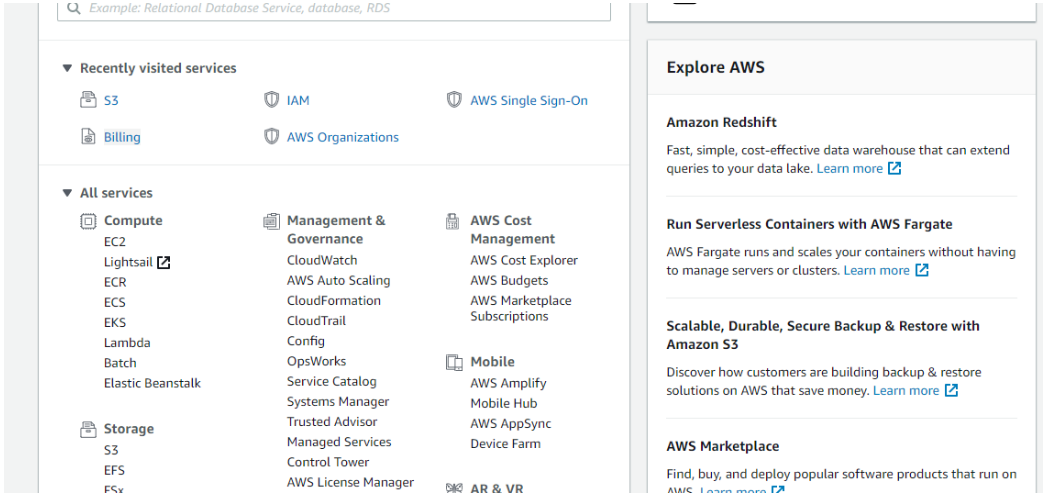Open Trusted Advisor

332,422
